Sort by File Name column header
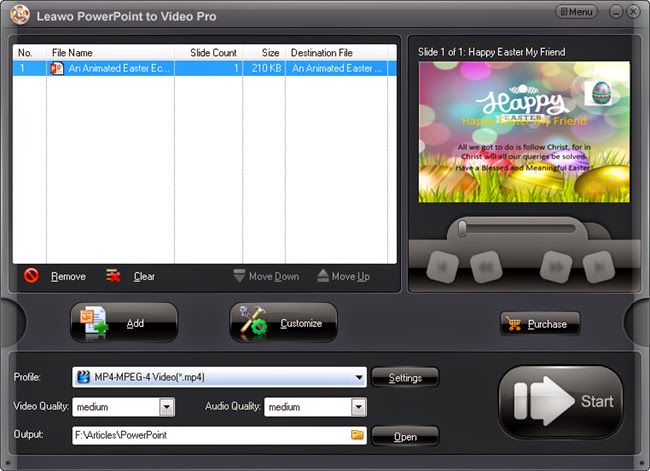650x471 pixels. [110, 53]
